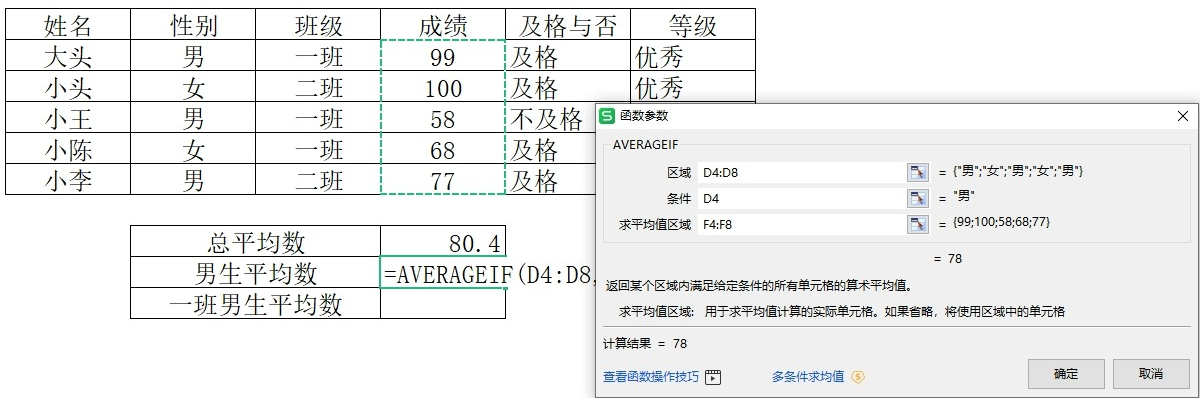The image size is (1200, 398).
Task: Click the WPS logo icon in dialog title
Action: (607, 115)
